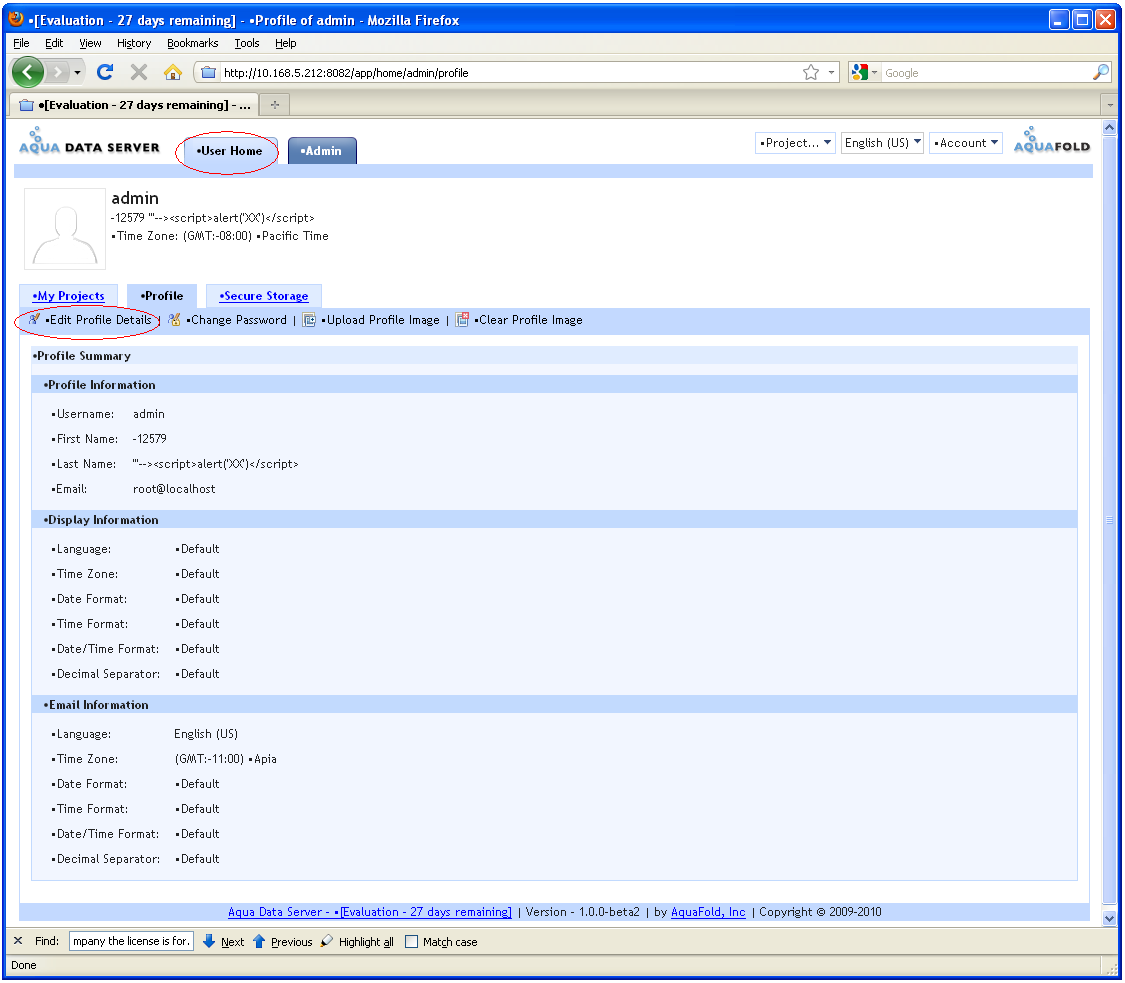1125x983 pixels.
Task: Click the browser Back arrow button
Action: coord(28,72)
